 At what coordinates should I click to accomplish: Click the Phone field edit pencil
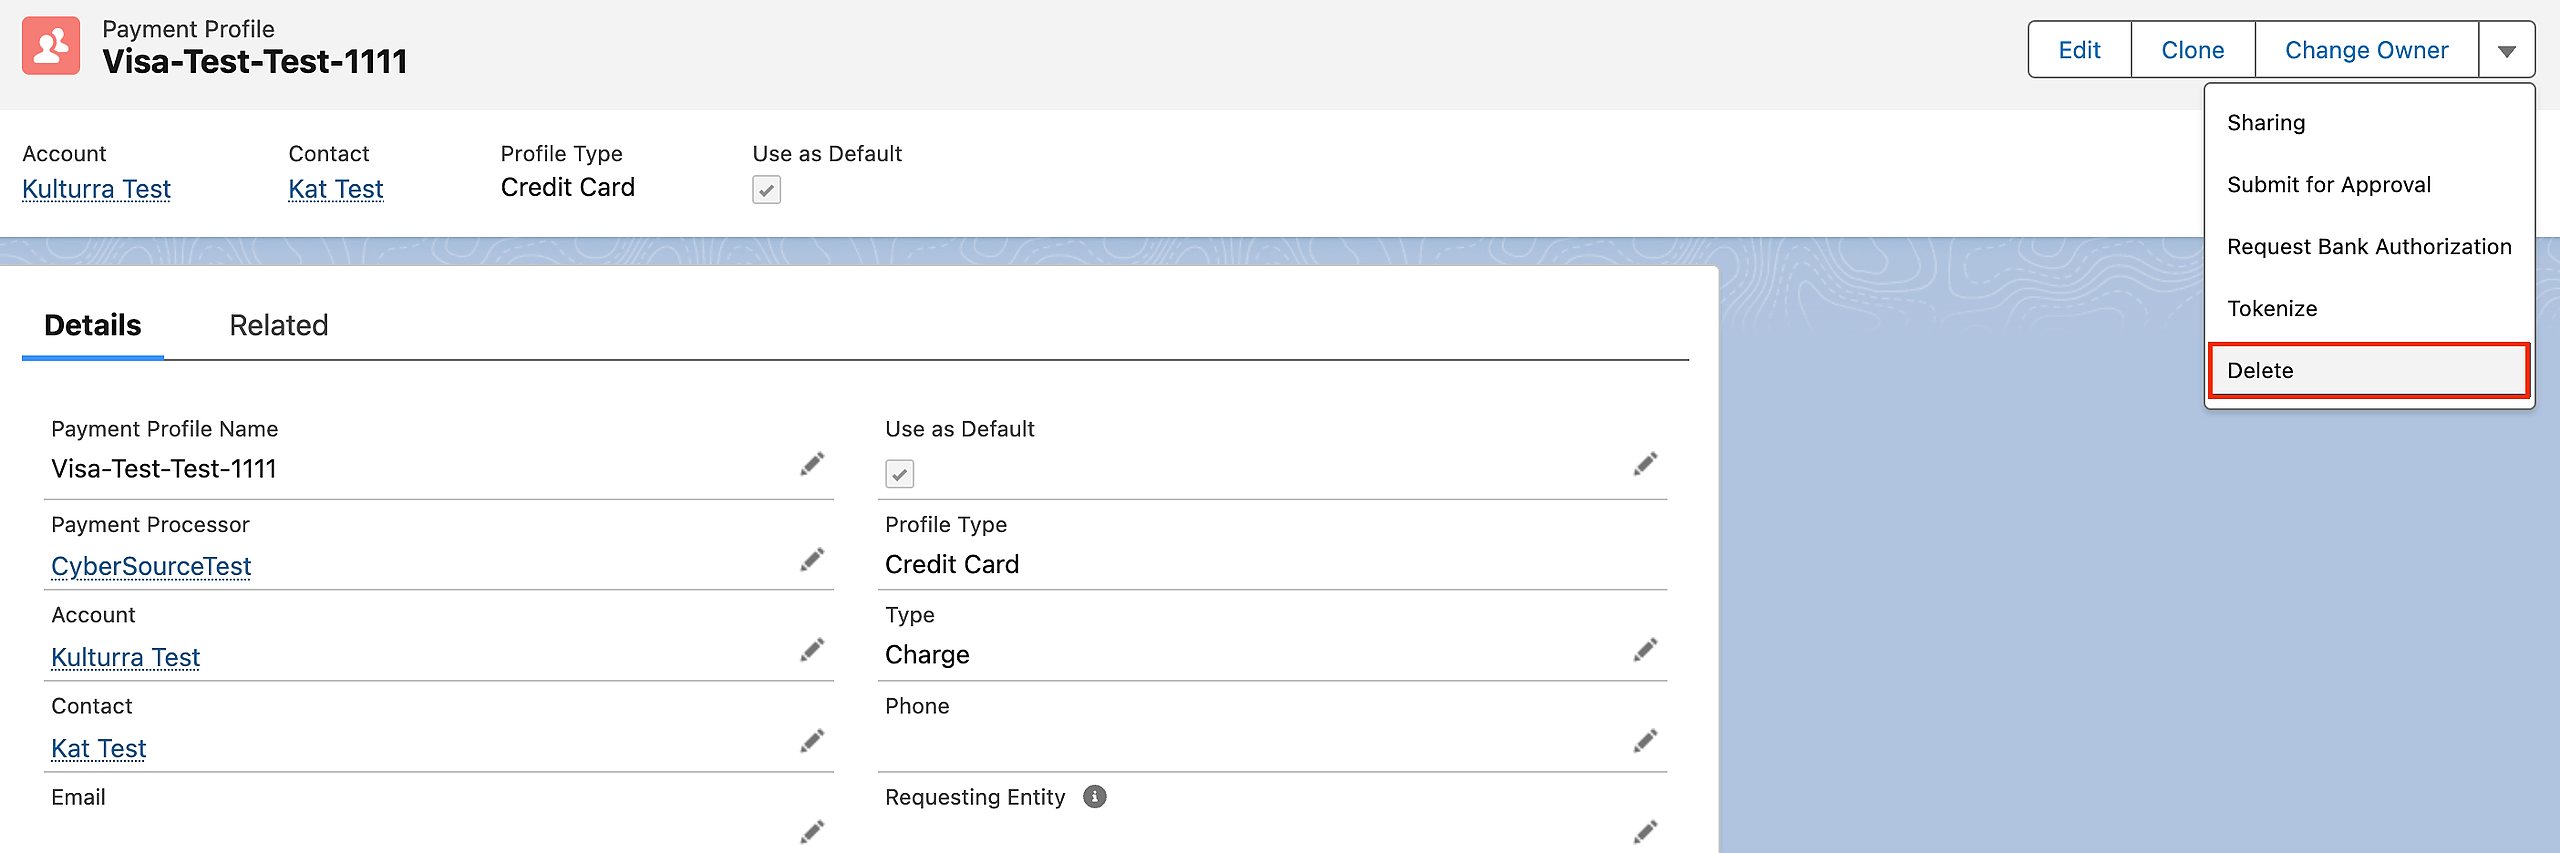[x=1645, y=741]
